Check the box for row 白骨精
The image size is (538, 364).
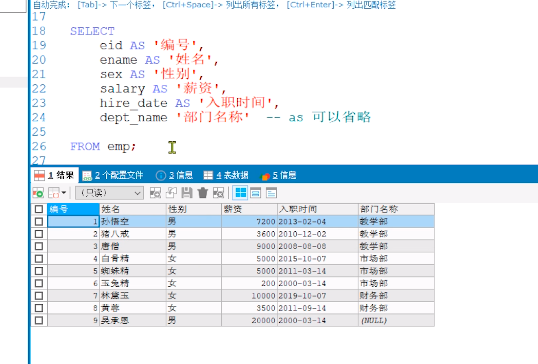[39, 259]
